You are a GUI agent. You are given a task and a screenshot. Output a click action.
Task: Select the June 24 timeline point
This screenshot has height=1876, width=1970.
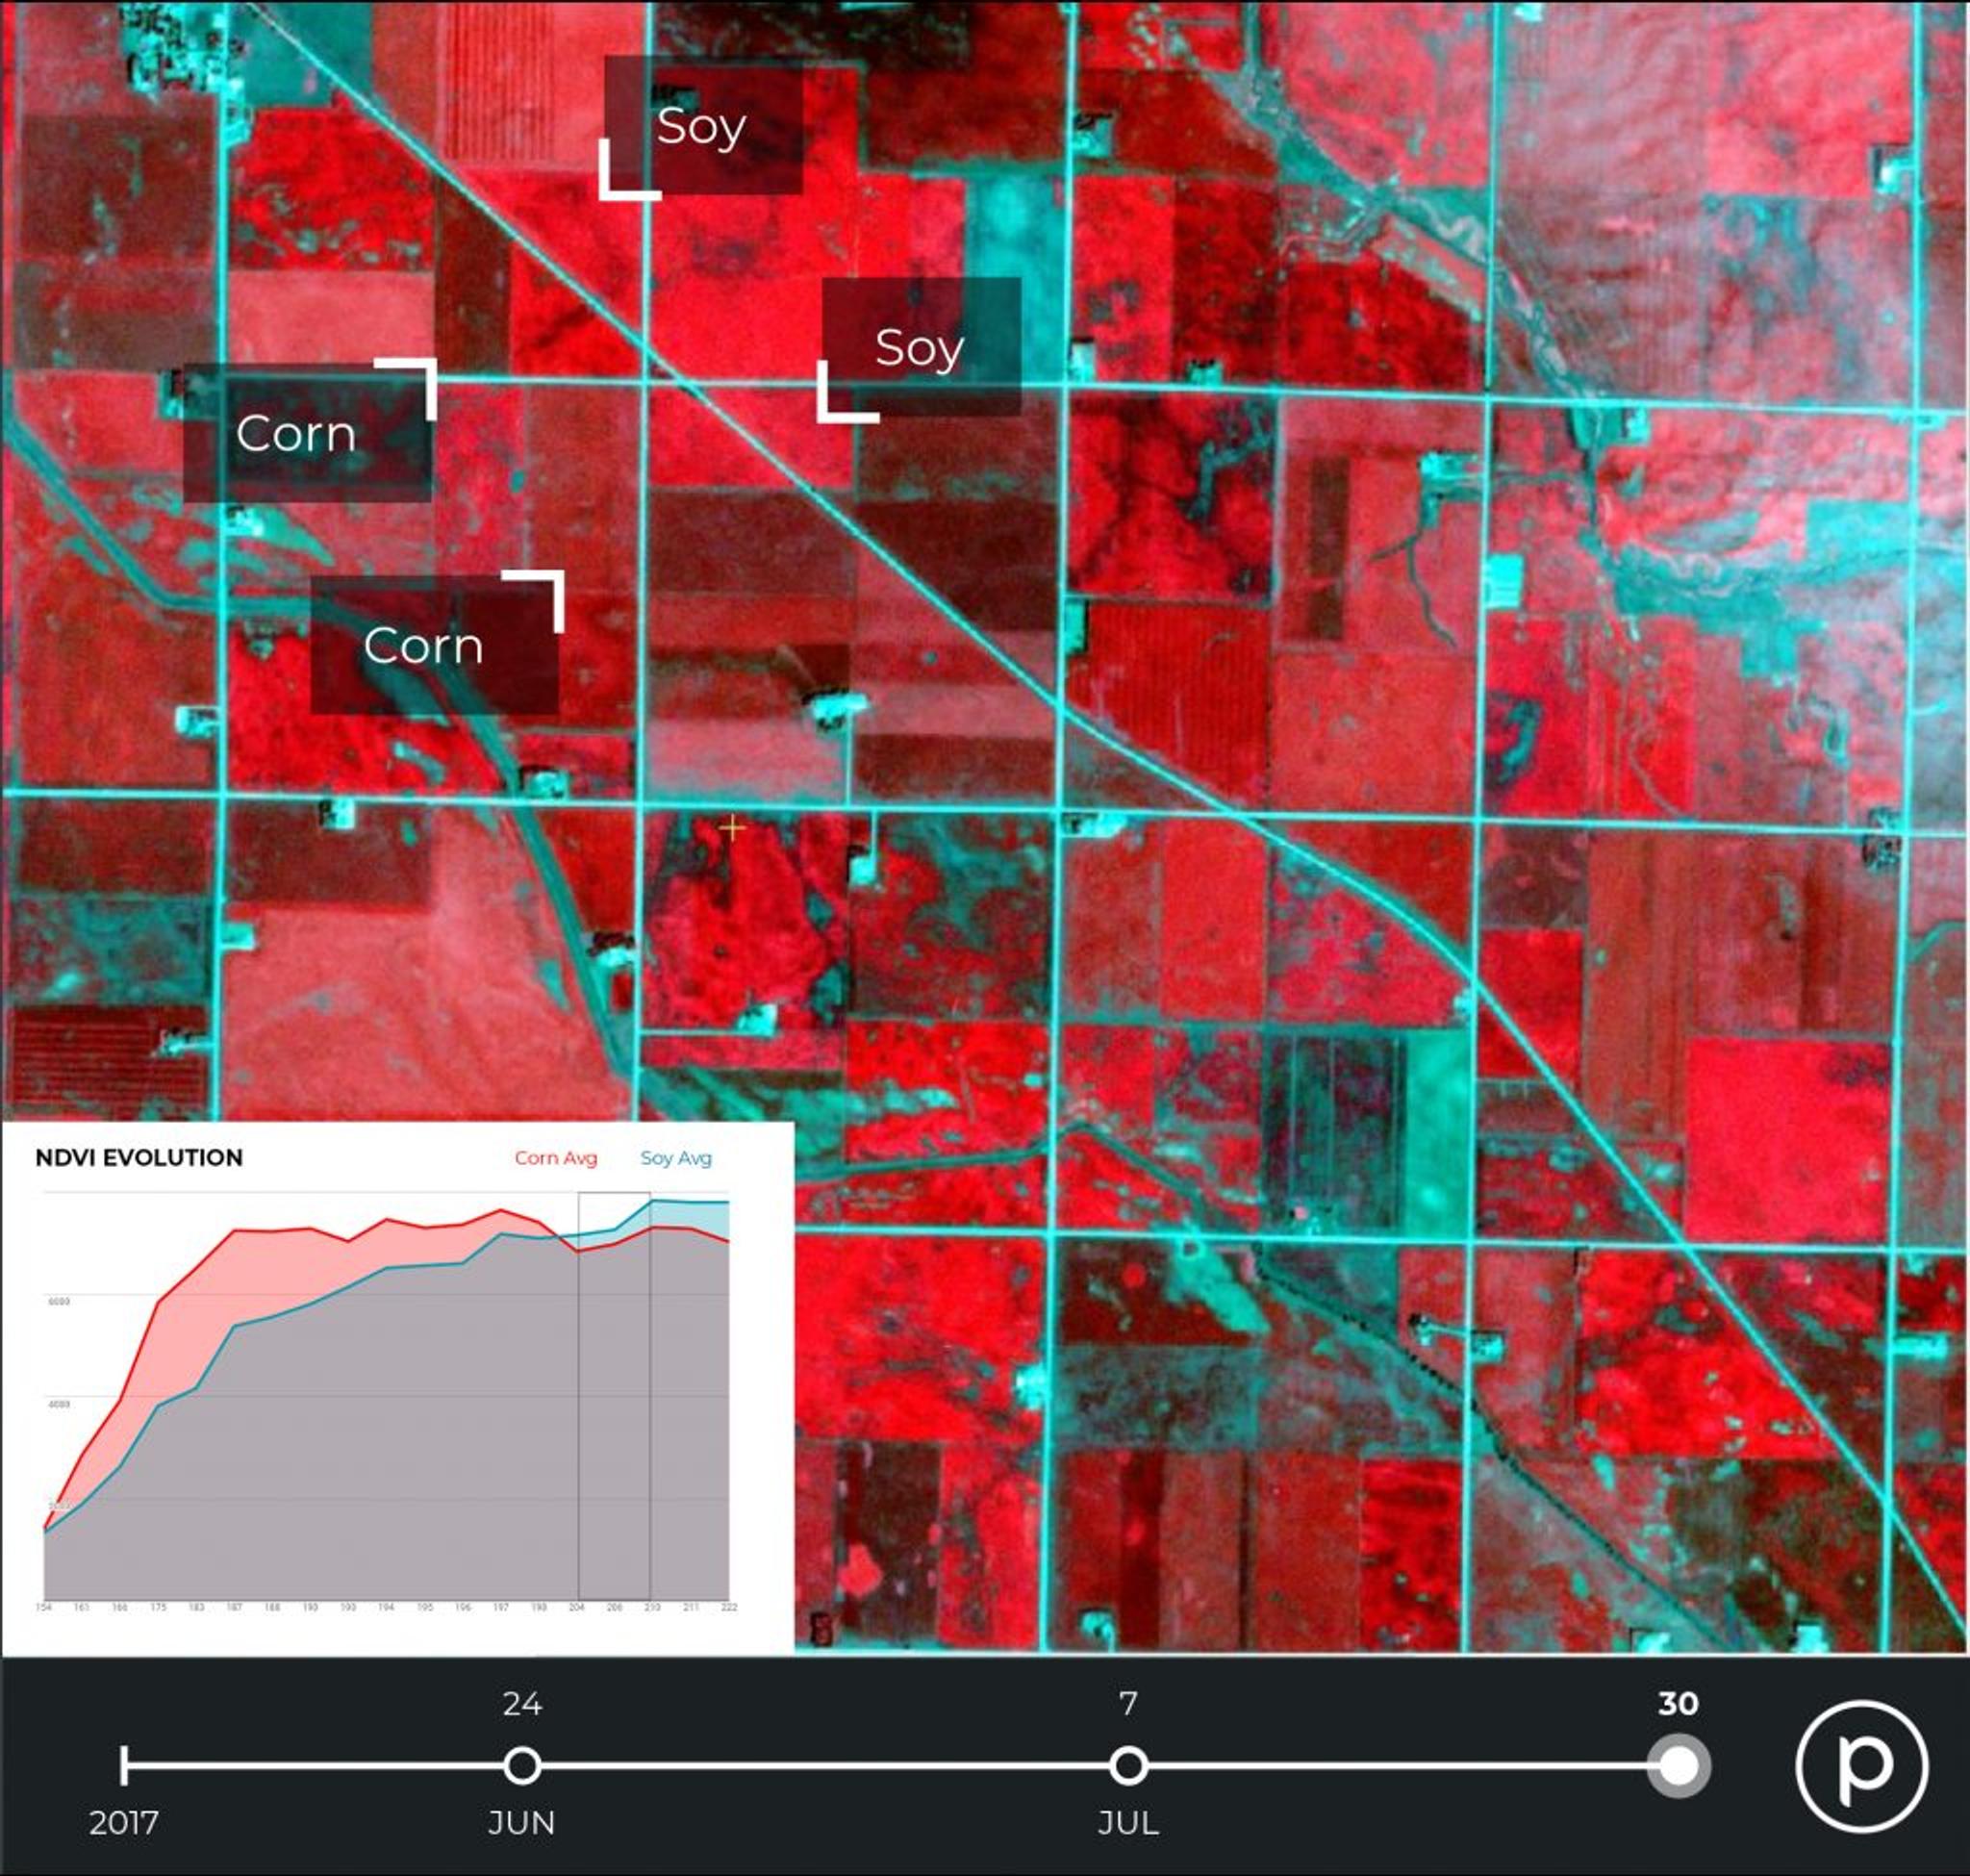pos(522,1766)
